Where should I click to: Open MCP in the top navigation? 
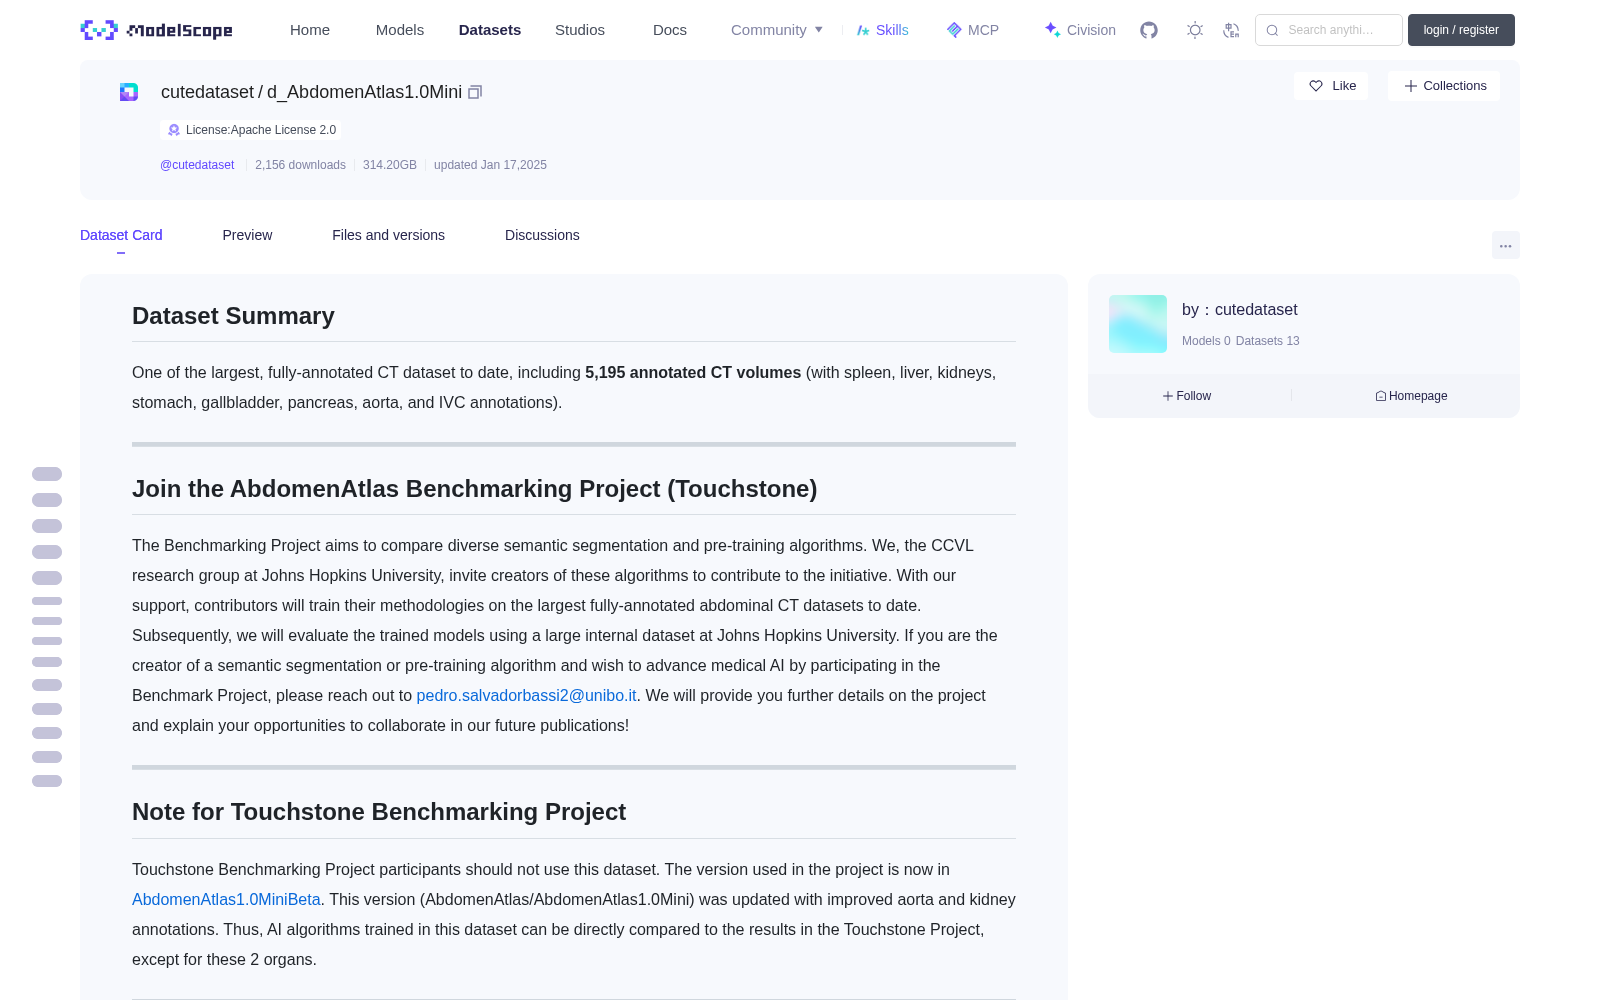[973, 30]
